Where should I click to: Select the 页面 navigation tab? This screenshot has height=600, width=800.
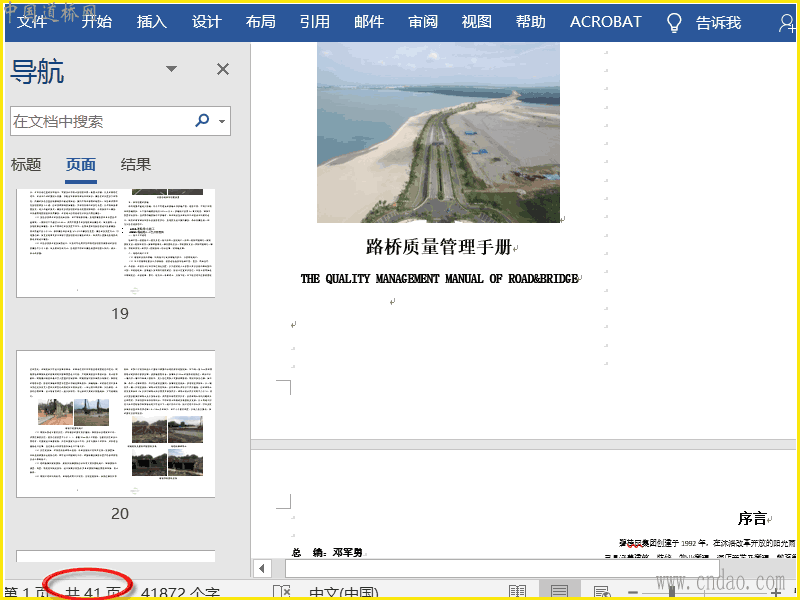click(x=81, y=164)
